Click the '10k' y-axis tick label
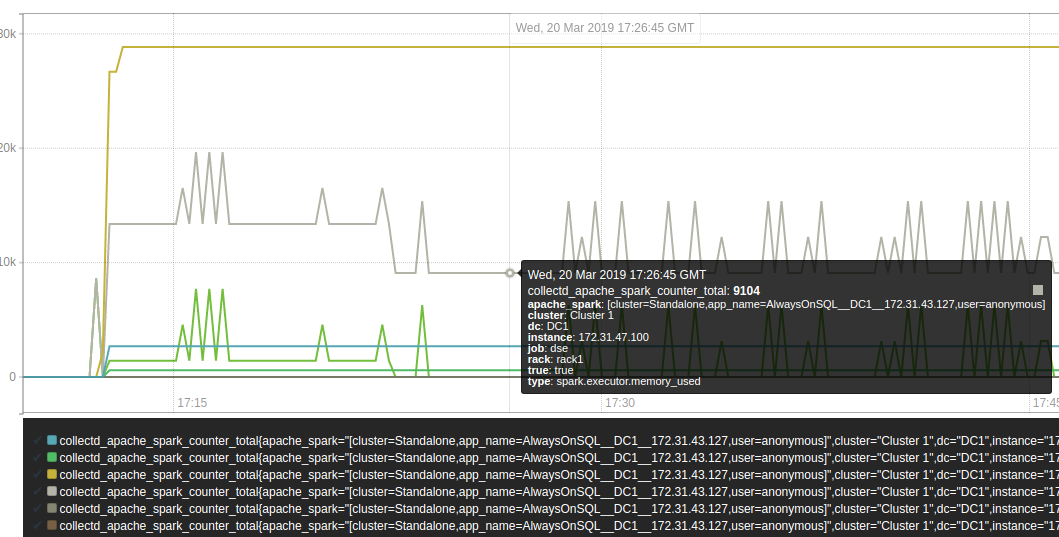The height and width of the screenshot is (537, 1059). click(x=7, y=262)
